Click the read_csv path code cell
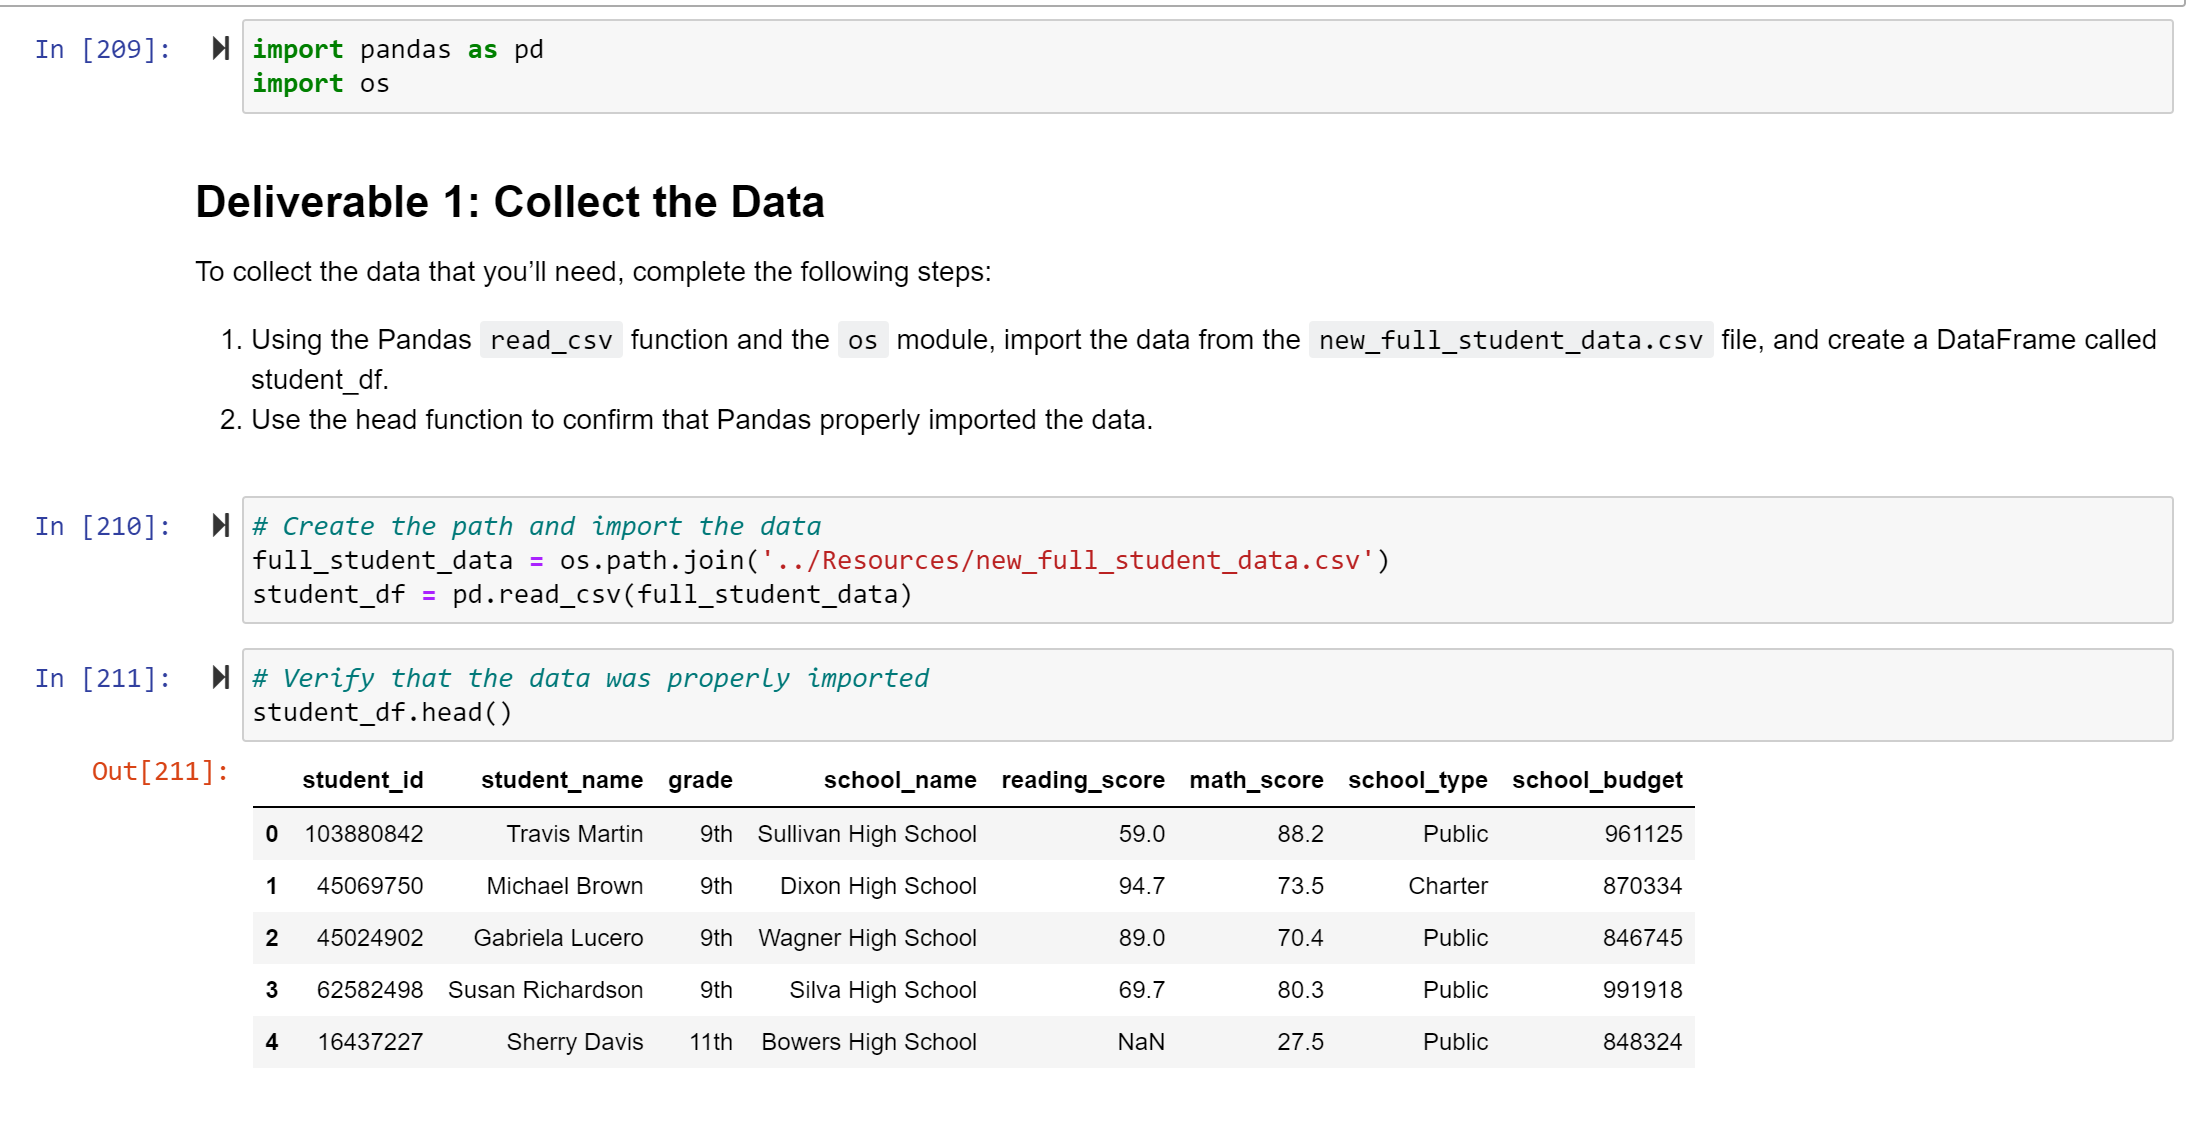 [1207, 560]
